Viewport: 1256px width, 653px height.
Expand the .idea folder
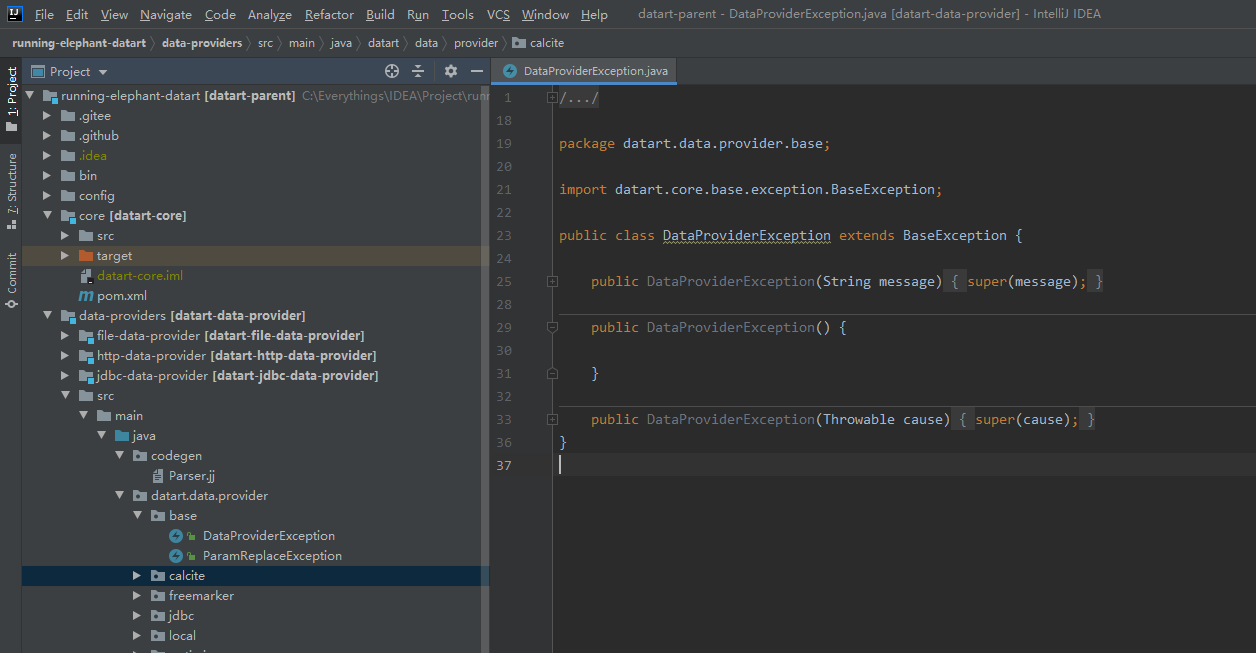pos(47,156)
